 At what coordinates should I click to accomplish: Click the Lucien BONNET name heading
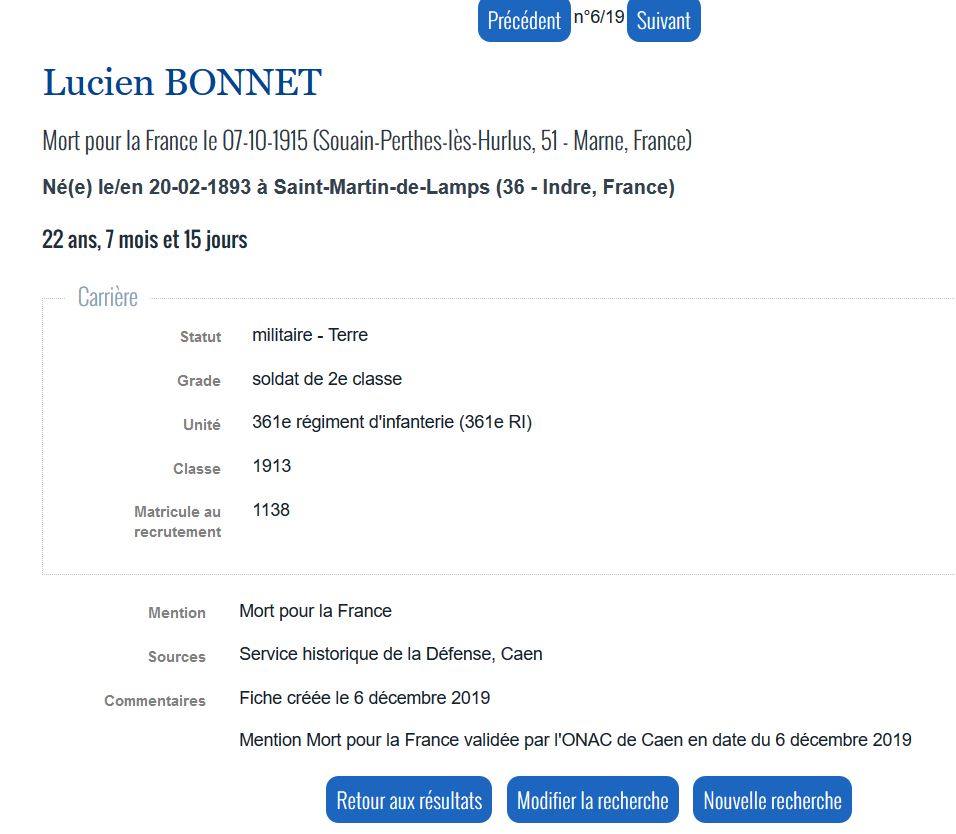point(182,83)
